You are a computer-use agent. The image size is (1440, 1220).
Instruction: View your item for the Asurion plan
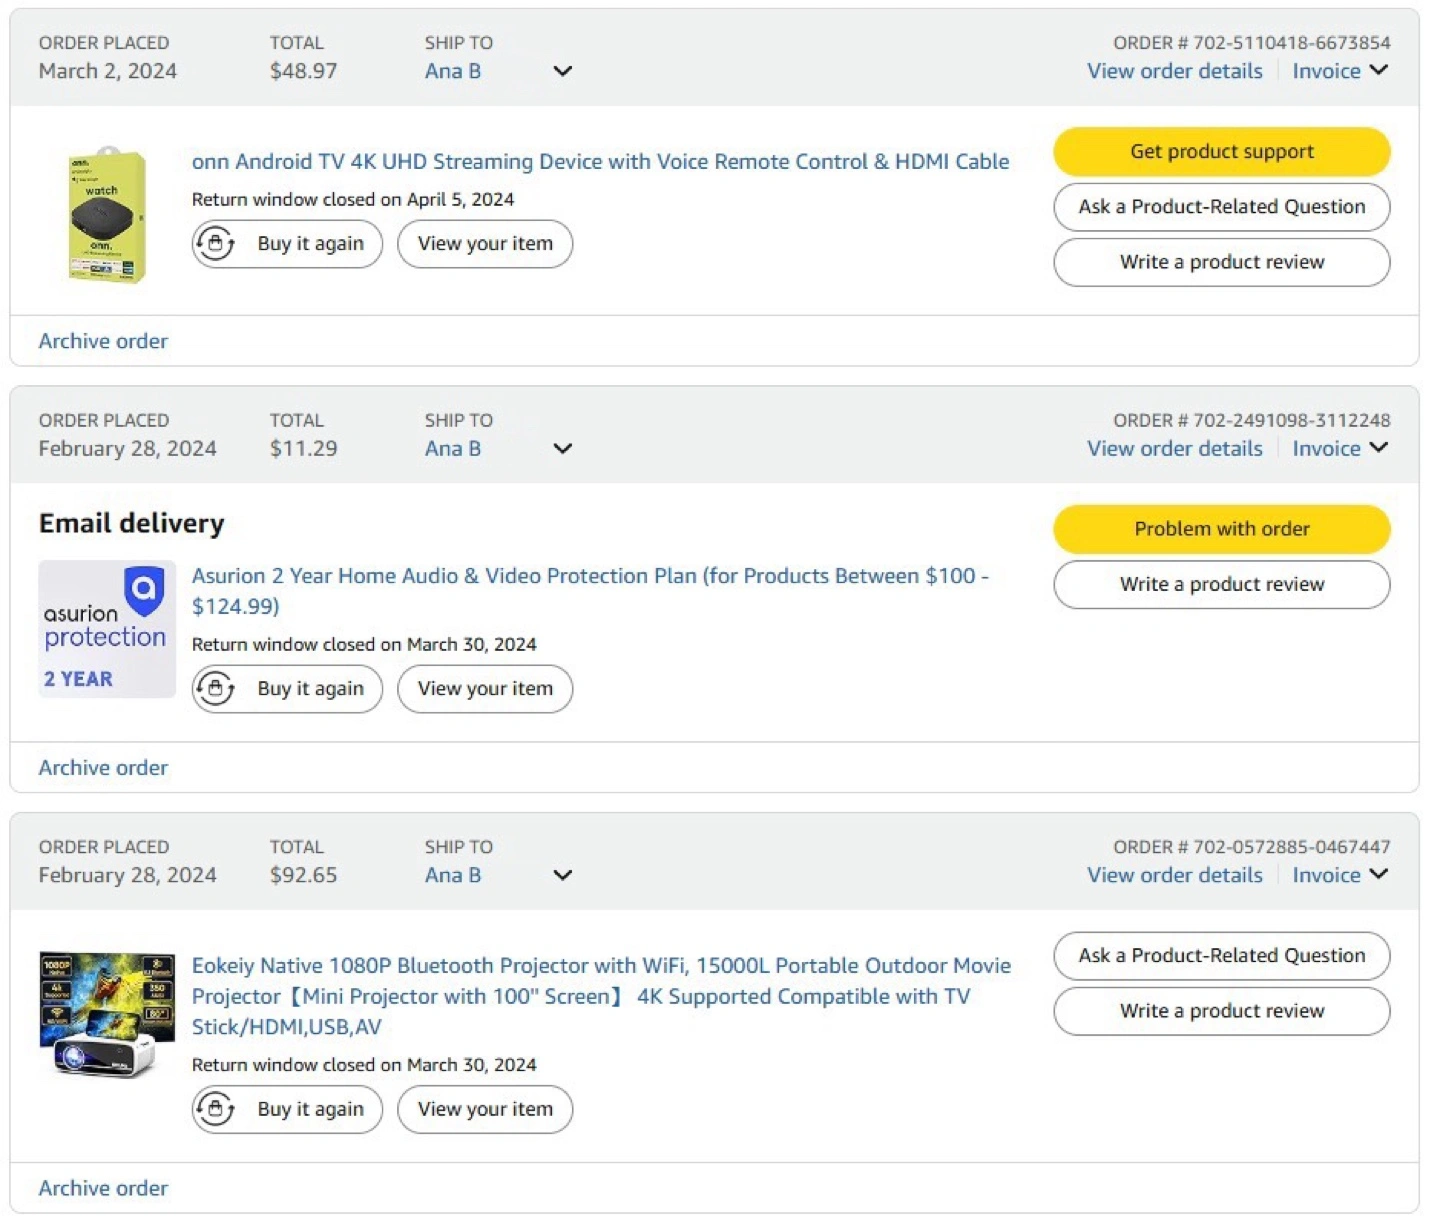485,689
